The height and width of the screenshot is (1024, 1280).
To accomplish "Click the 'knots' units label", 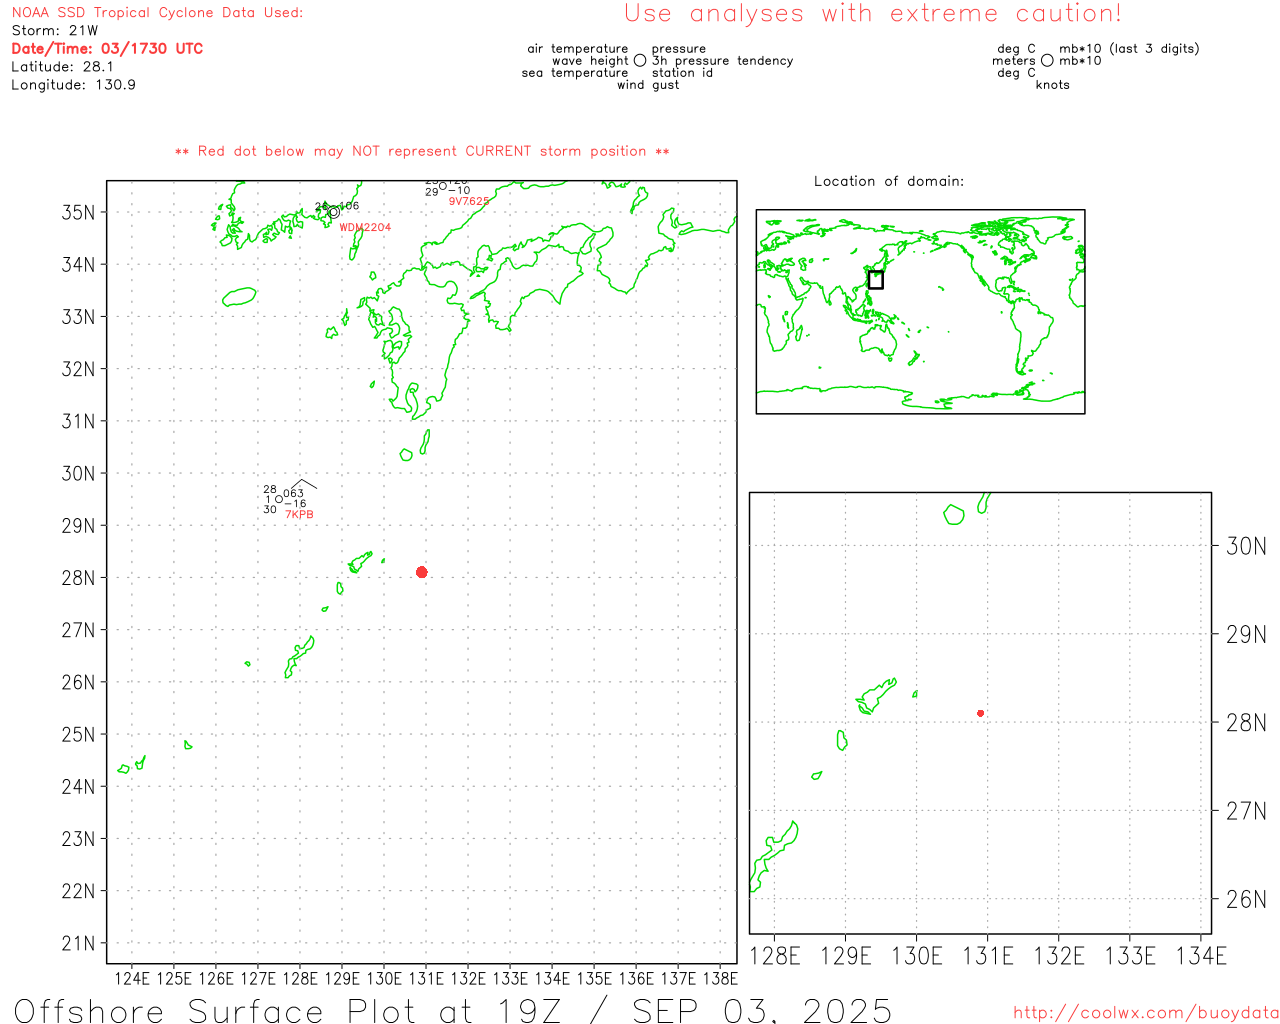I will [1053, 85].
